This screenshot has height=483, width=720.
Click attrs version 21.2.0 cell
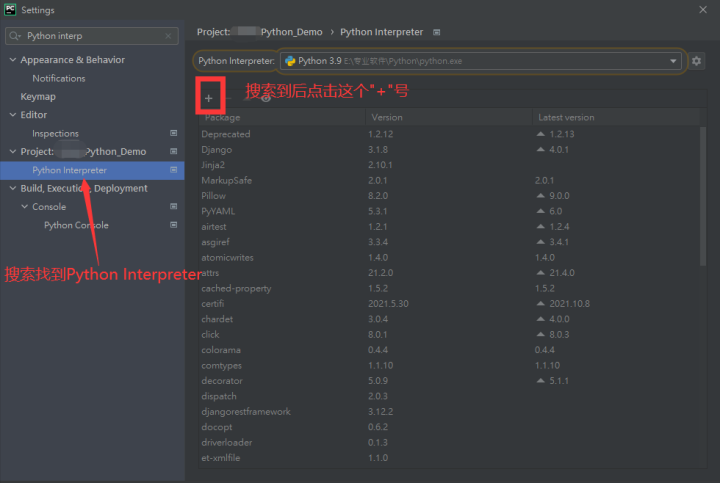click(380, 273)
